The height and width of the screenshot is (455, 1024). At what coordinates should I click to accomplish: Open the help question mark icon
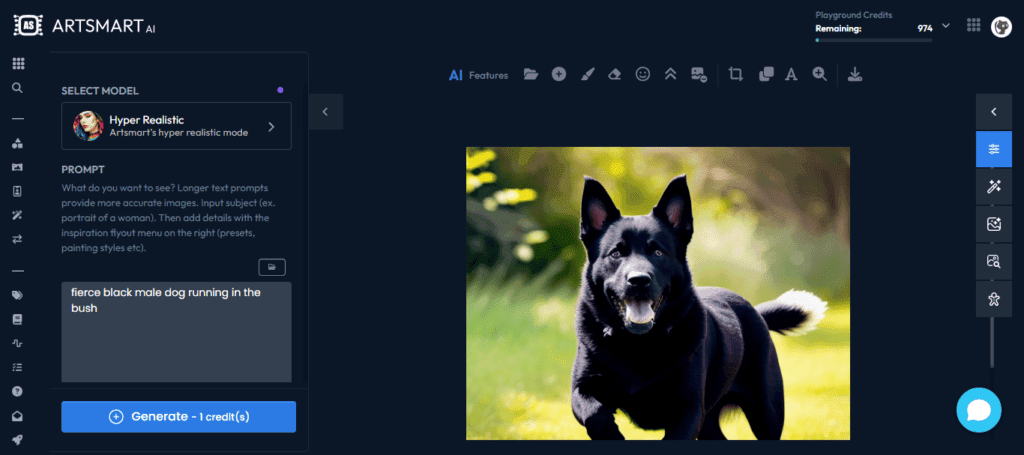click(18, 391)
